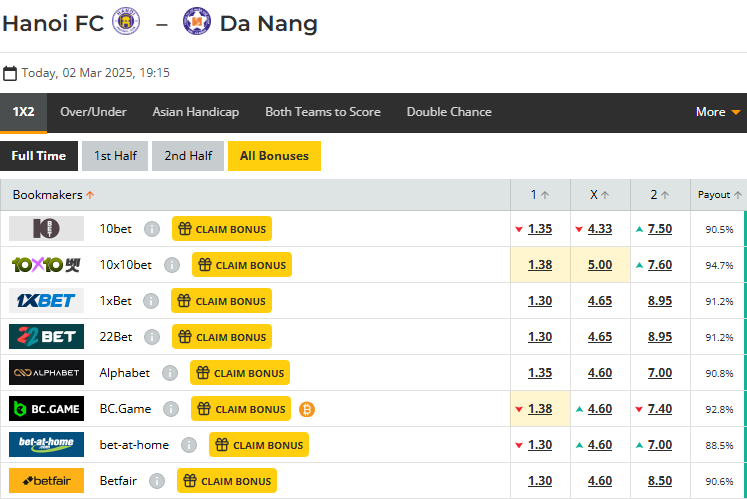747x499 pixels.
Task: Click the info icon next to Alphabet
Action: [x=170, y=373]
